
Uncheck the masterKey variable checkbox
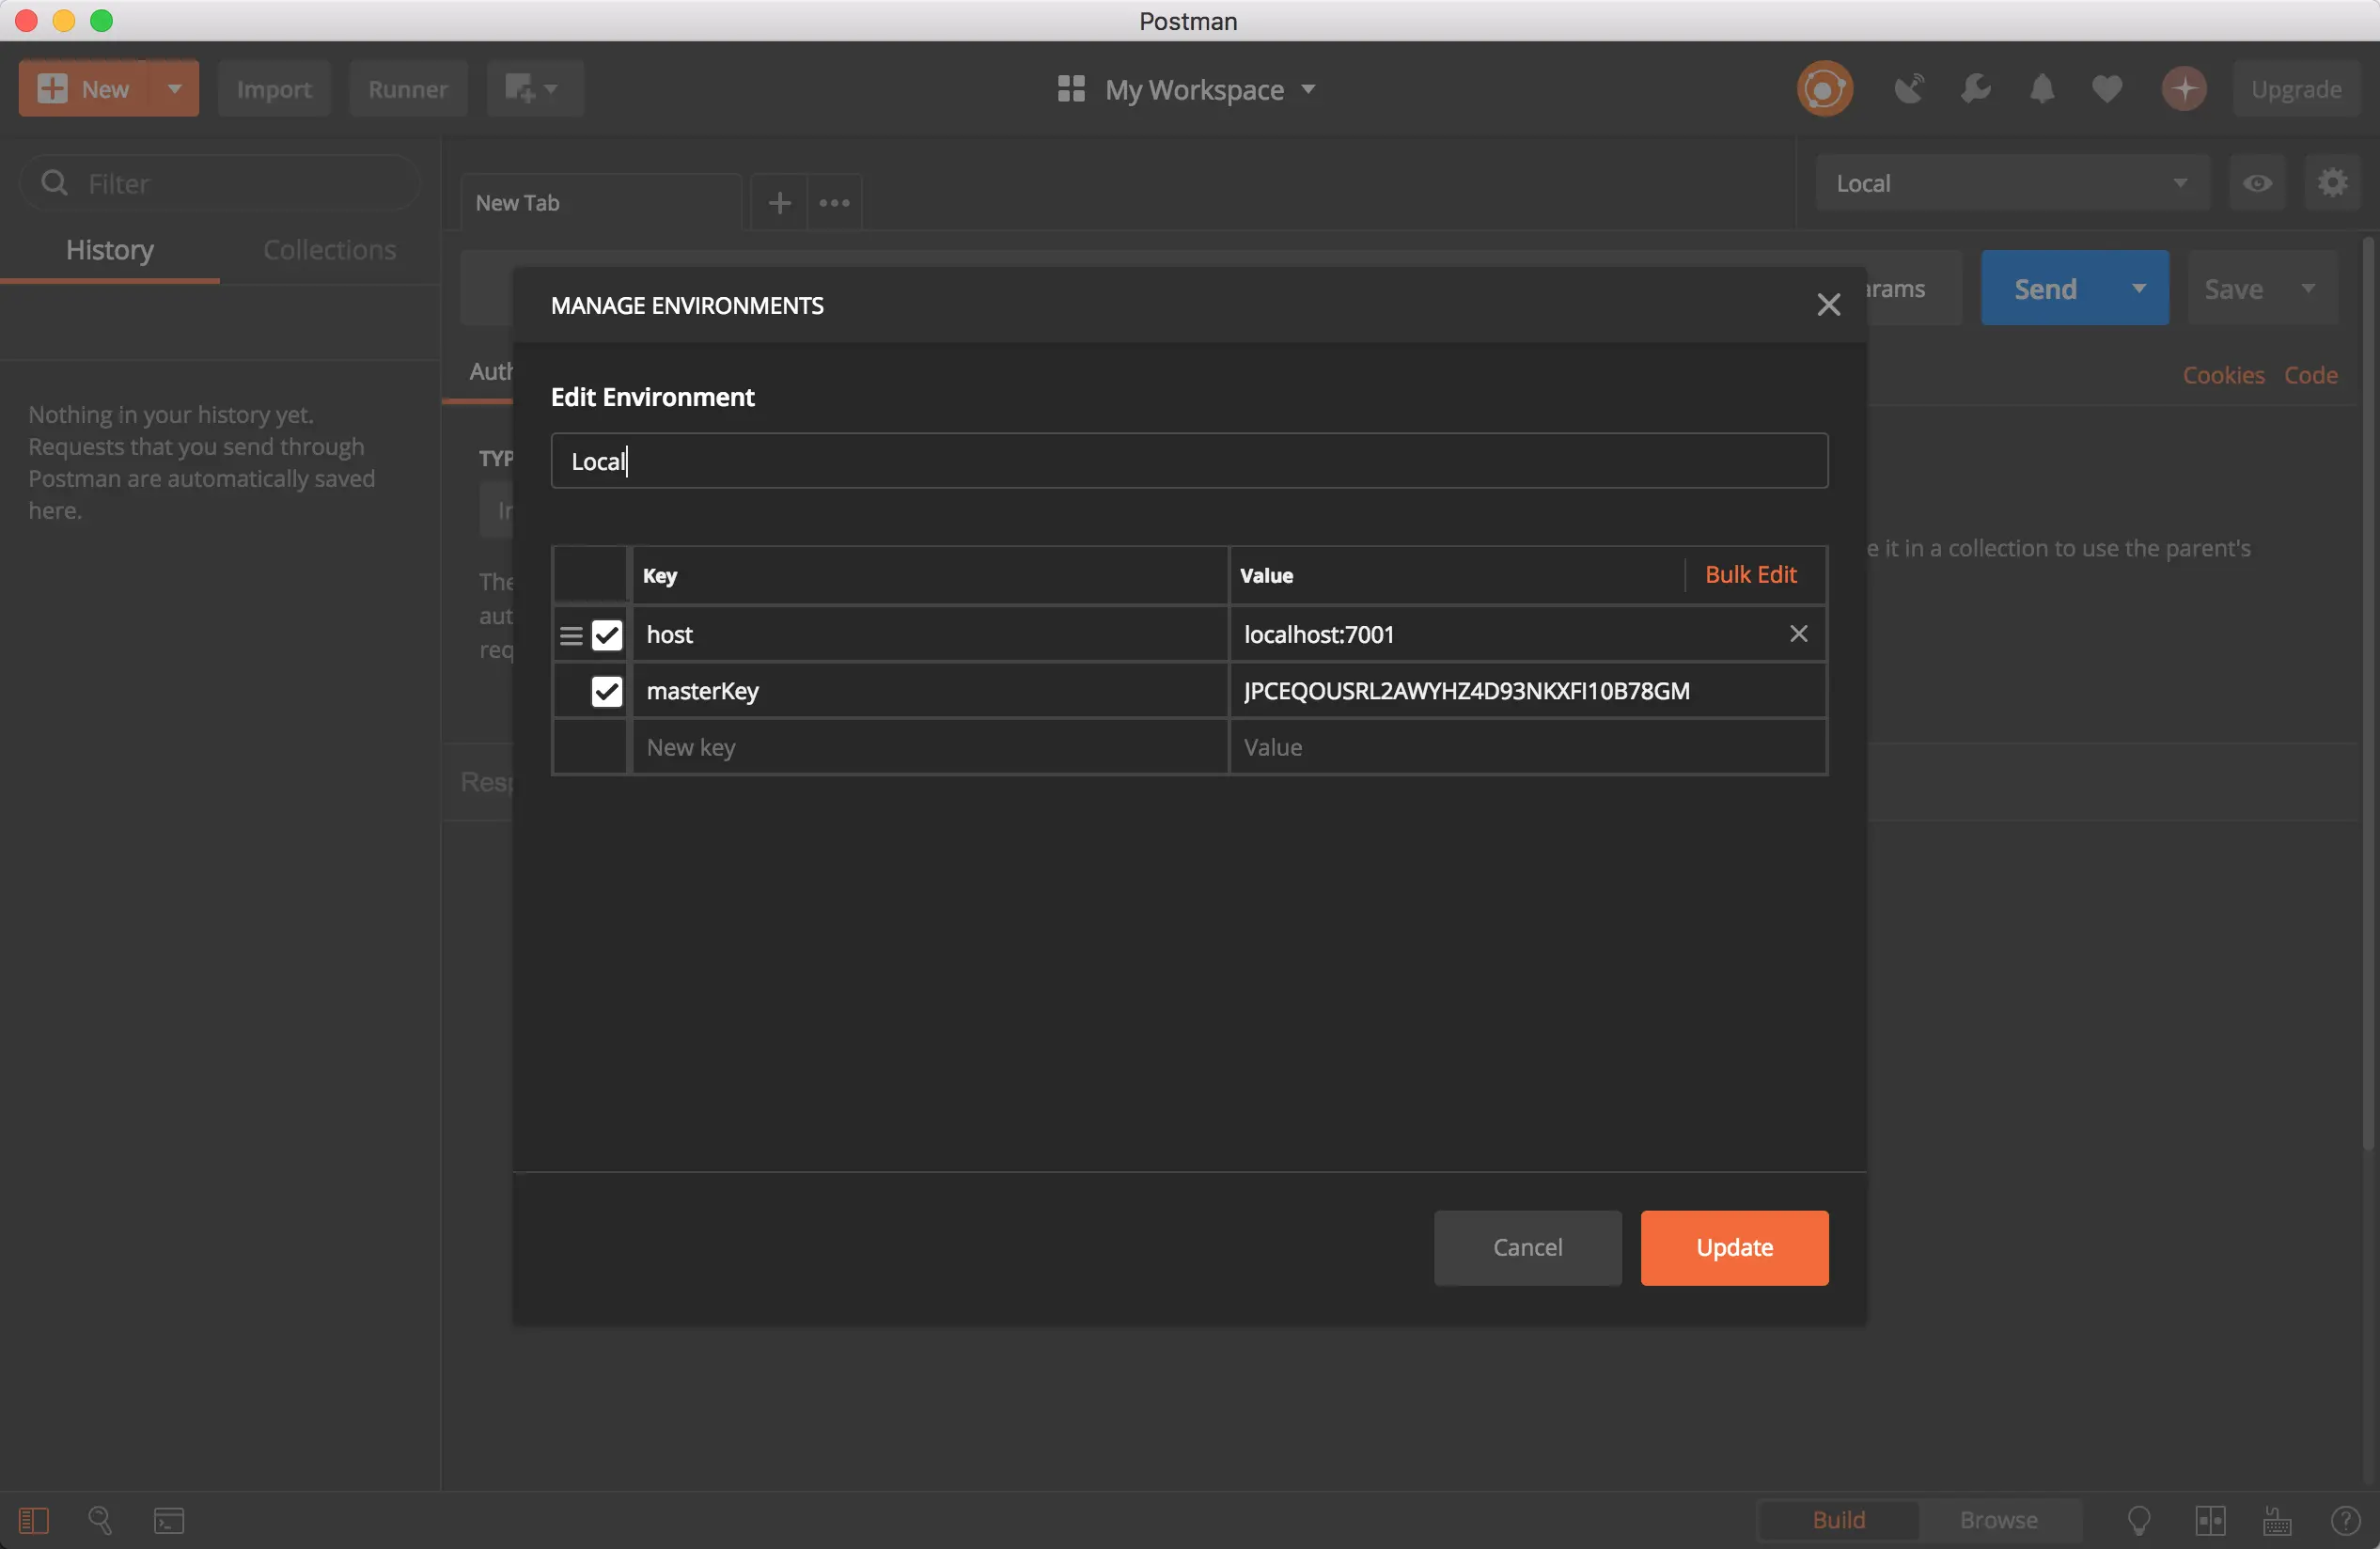[x=607, y=691]
